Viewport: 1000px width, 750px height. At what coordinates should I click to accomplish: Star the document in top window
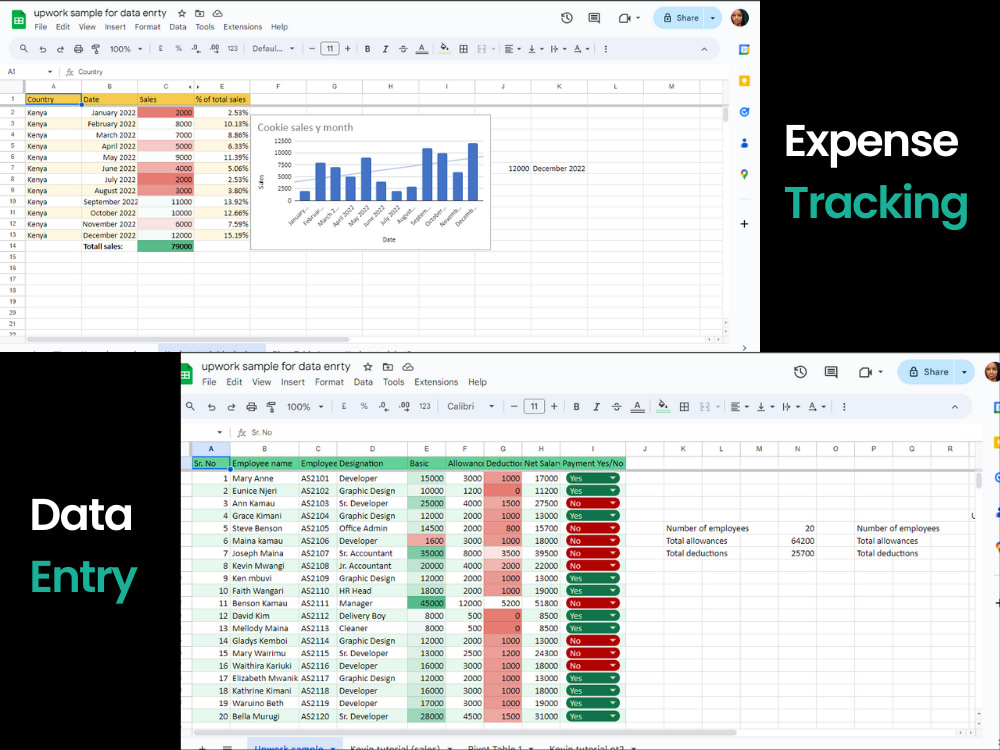click(x=182, y=13)
